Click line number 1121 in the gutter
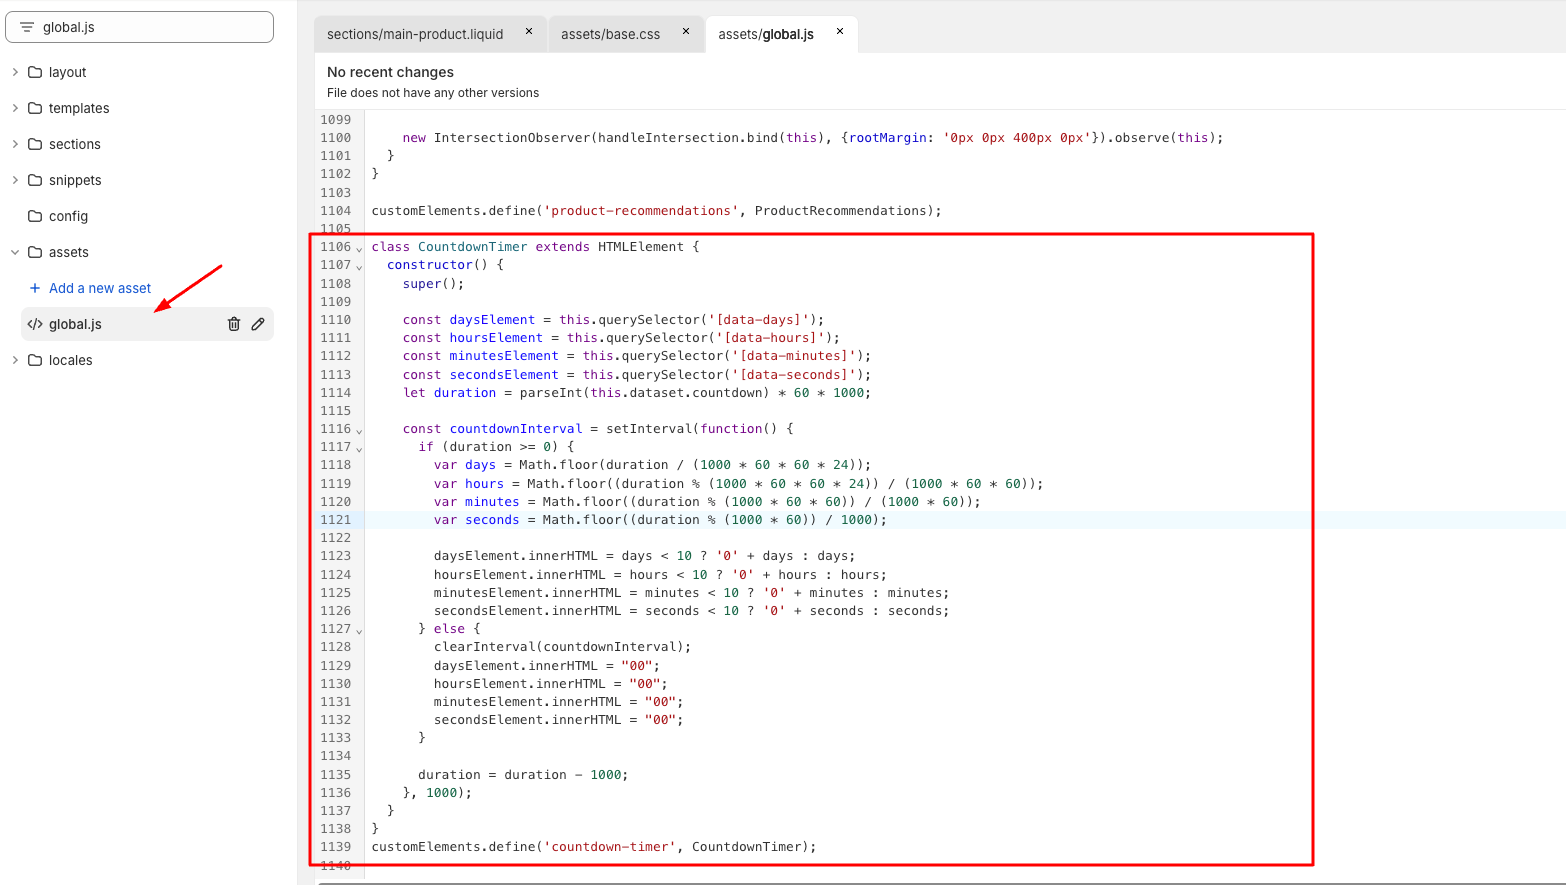This screenshot has height=885, width=1566. pyautogui.click(x=336, y=520)
